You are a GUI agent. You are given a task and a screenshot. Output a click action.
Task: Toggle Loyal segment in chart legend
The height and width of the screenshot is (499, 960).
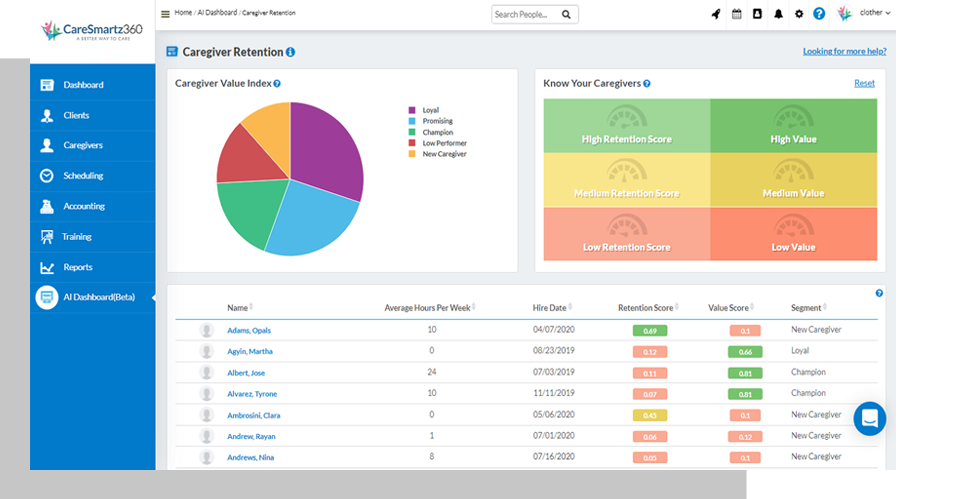(x=430, y=110)
